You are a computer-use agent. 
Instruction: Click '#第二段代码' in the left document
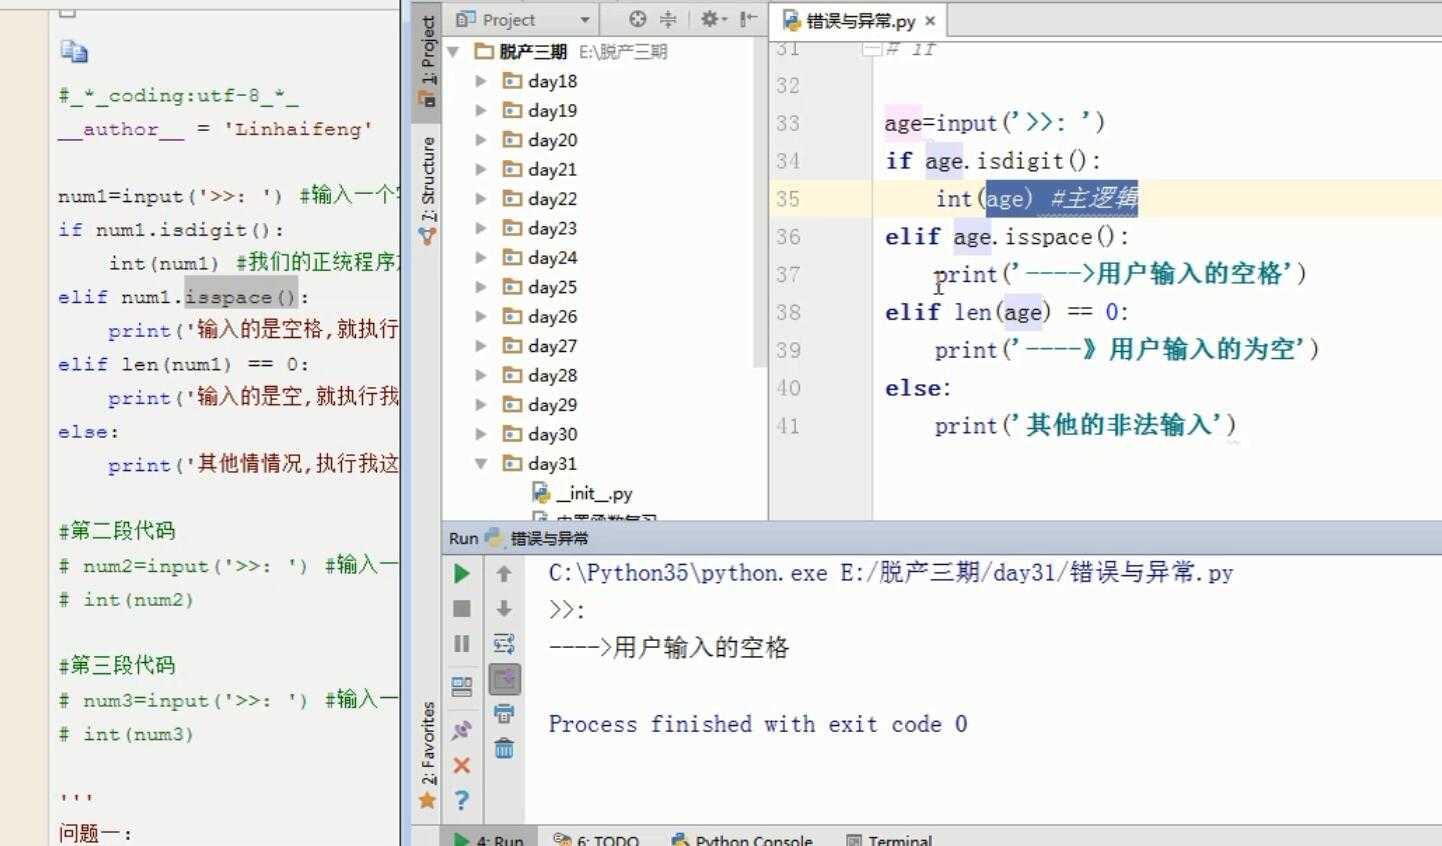pos(117,530)
